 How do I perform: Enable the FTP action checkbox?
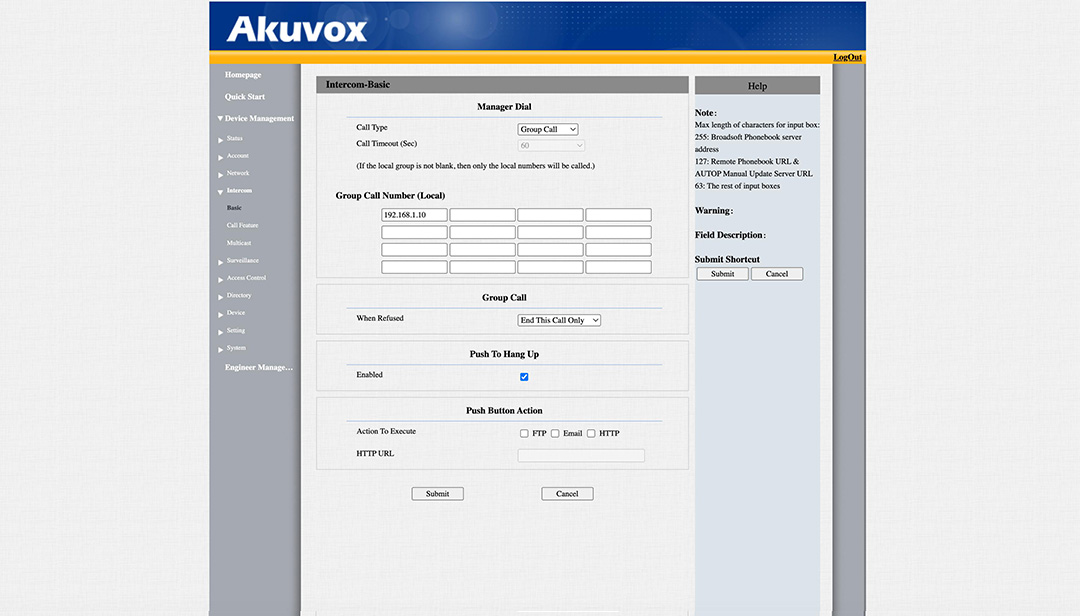pos(524,434)
